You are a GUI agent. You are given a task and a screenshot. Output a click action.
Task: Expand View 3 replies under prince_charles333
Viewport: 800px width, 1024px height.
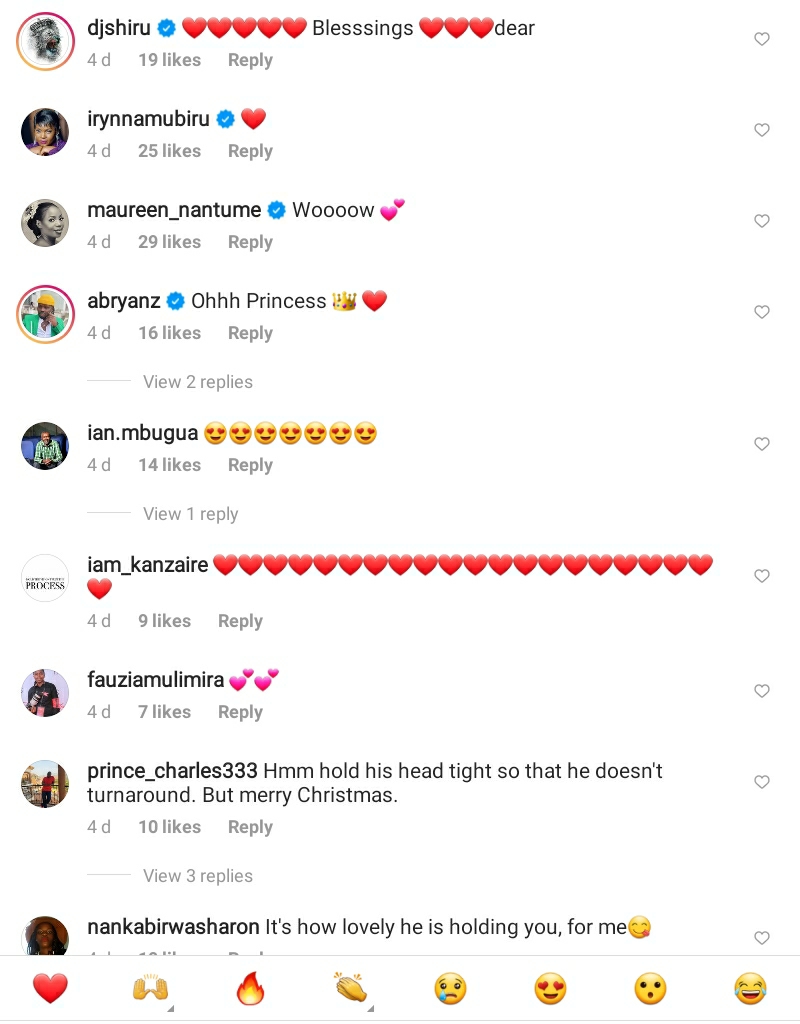point(197,876)
